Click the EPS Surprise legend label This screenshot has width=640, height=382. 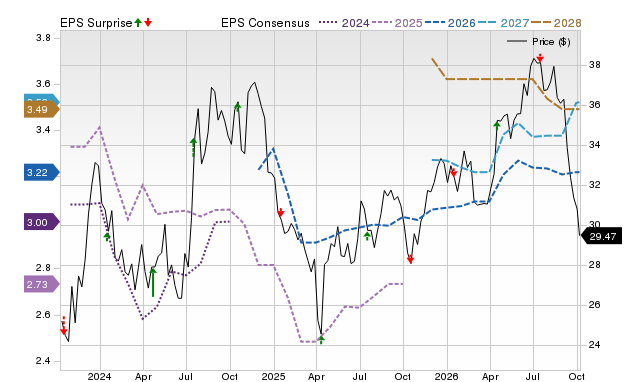pyautogui.click(x=96, y=23)
